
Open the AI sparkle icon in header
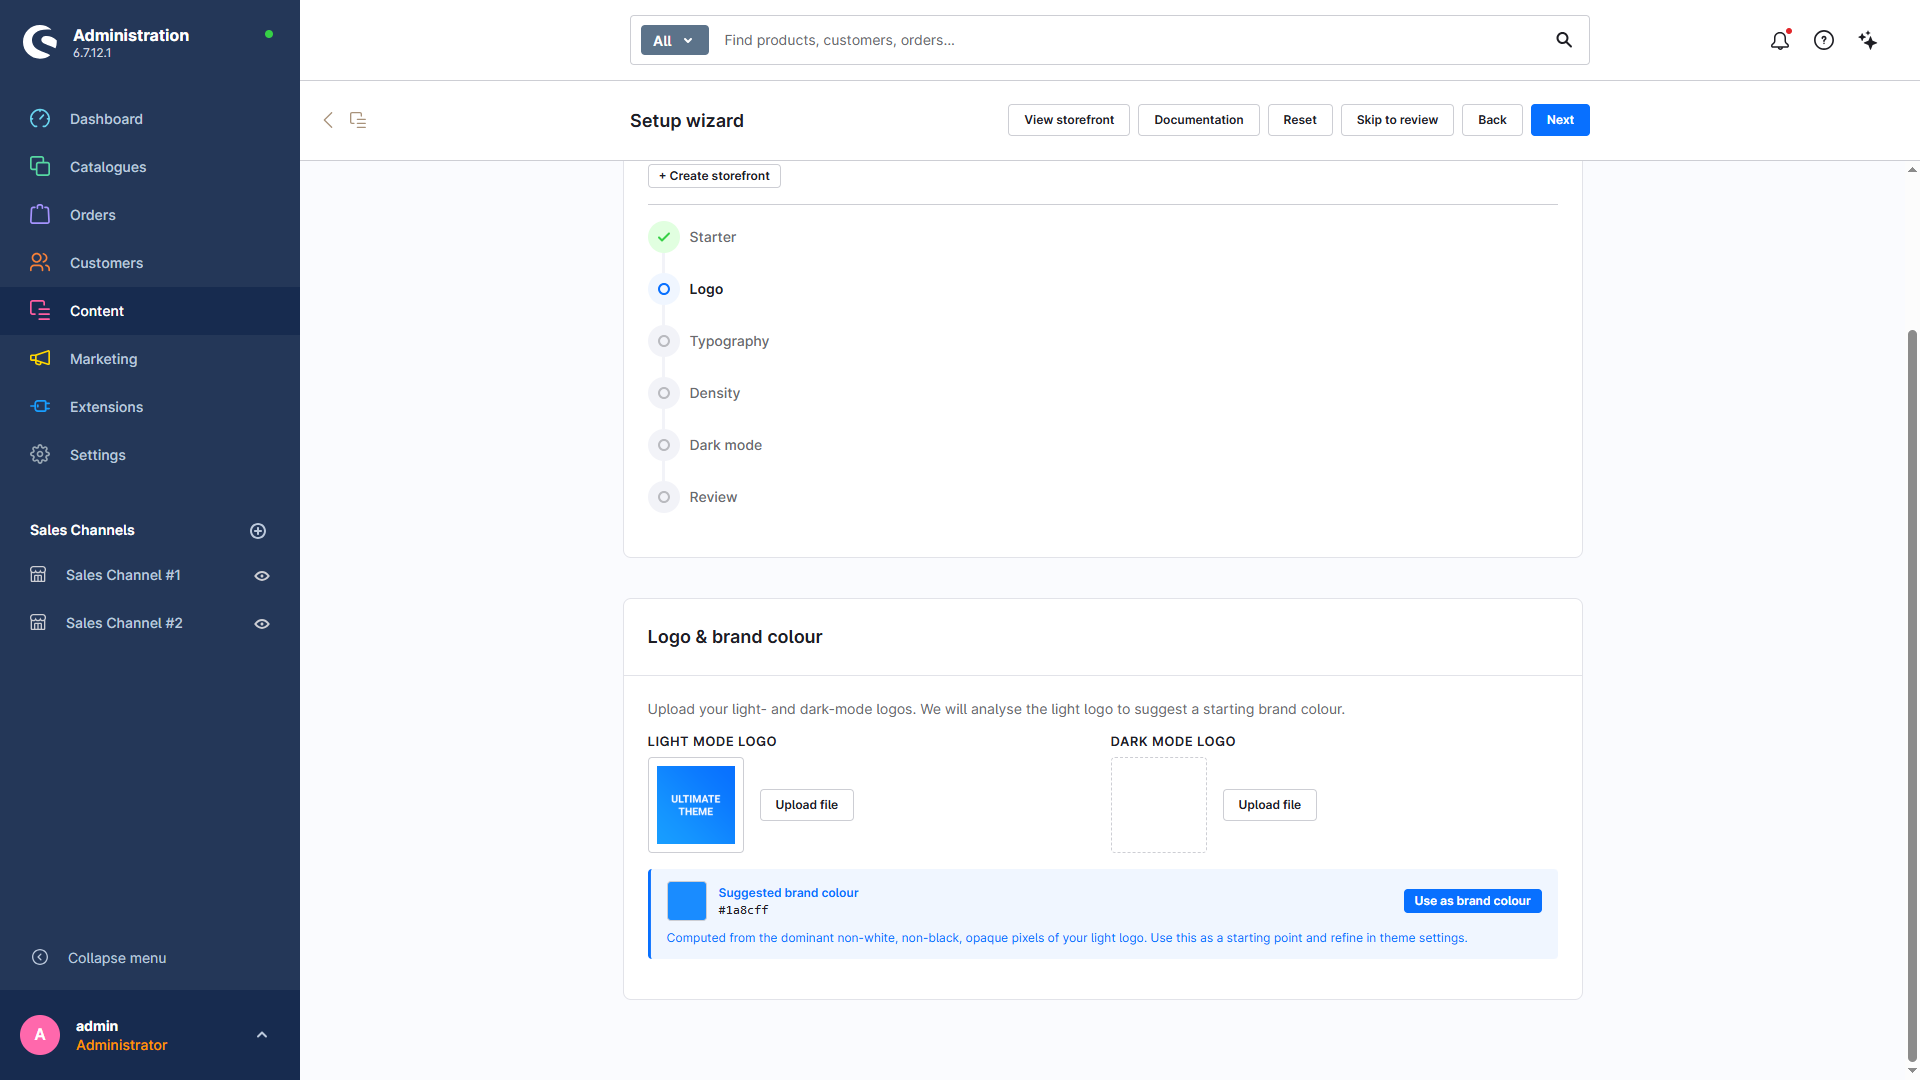[x=1868, y=41]
